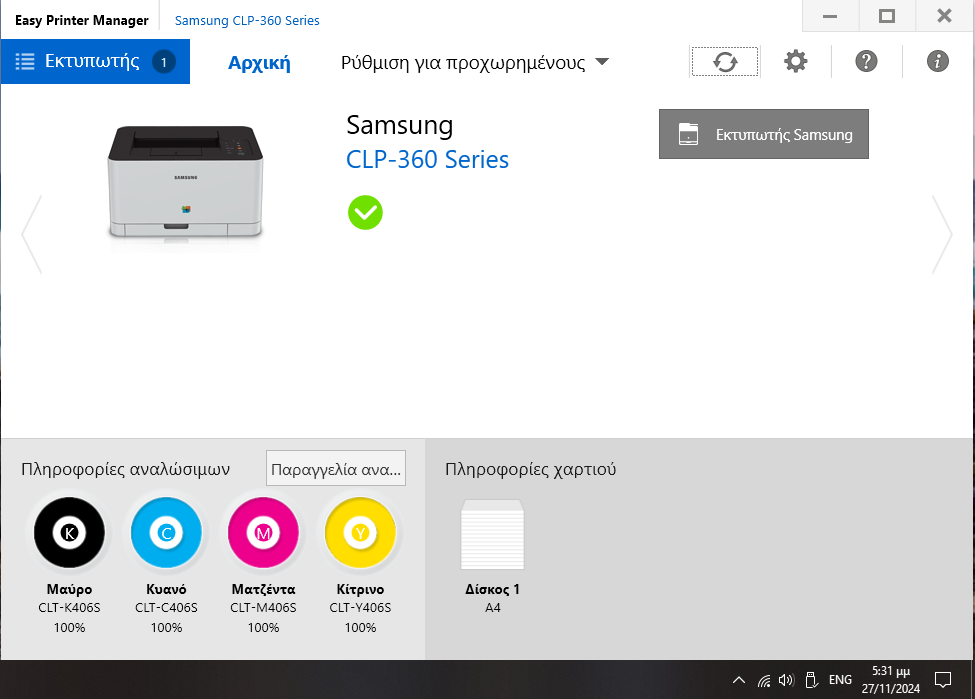The image size is (975, 699).
Task: Click the Δίσκος 1 label
Action: (x=492, y=589)
